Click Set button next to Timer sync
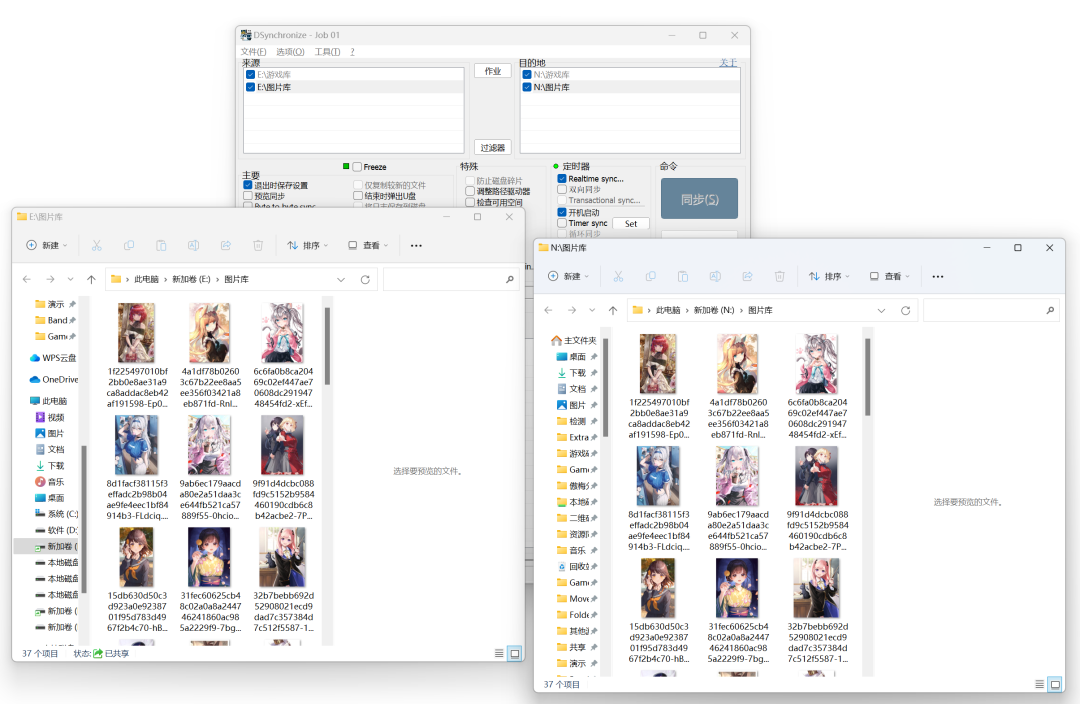The width and height of the screenshot is (1080, 704). [631, 223]
